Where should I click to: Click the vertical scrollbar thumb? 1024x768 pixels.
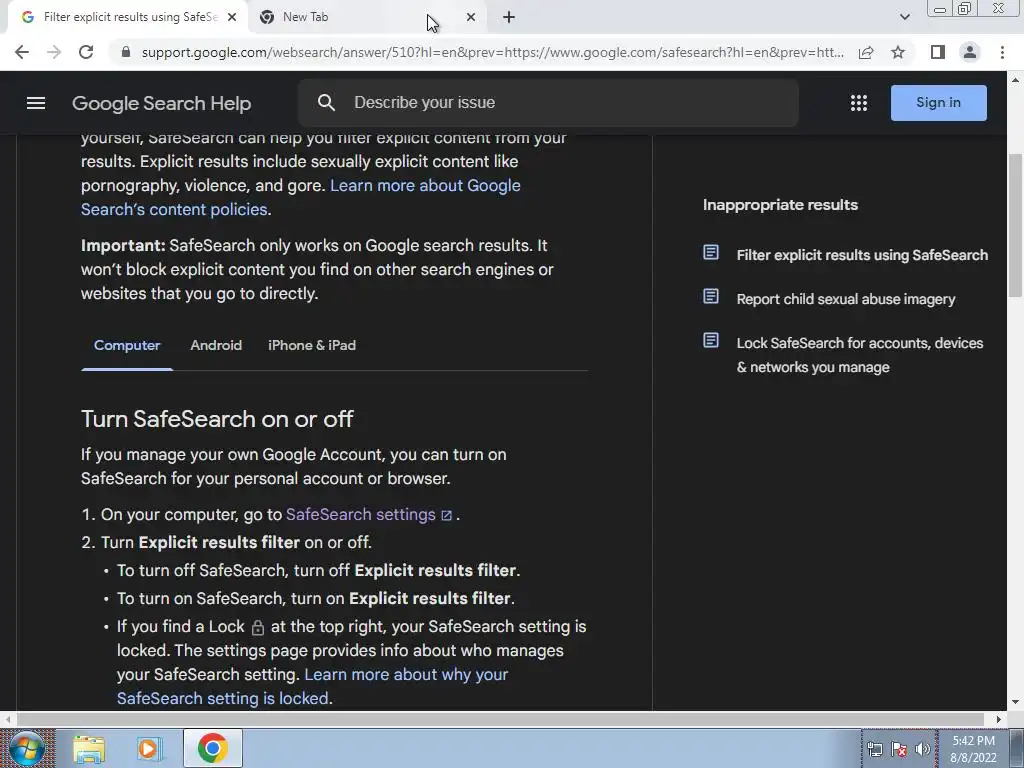(1016, 225)
